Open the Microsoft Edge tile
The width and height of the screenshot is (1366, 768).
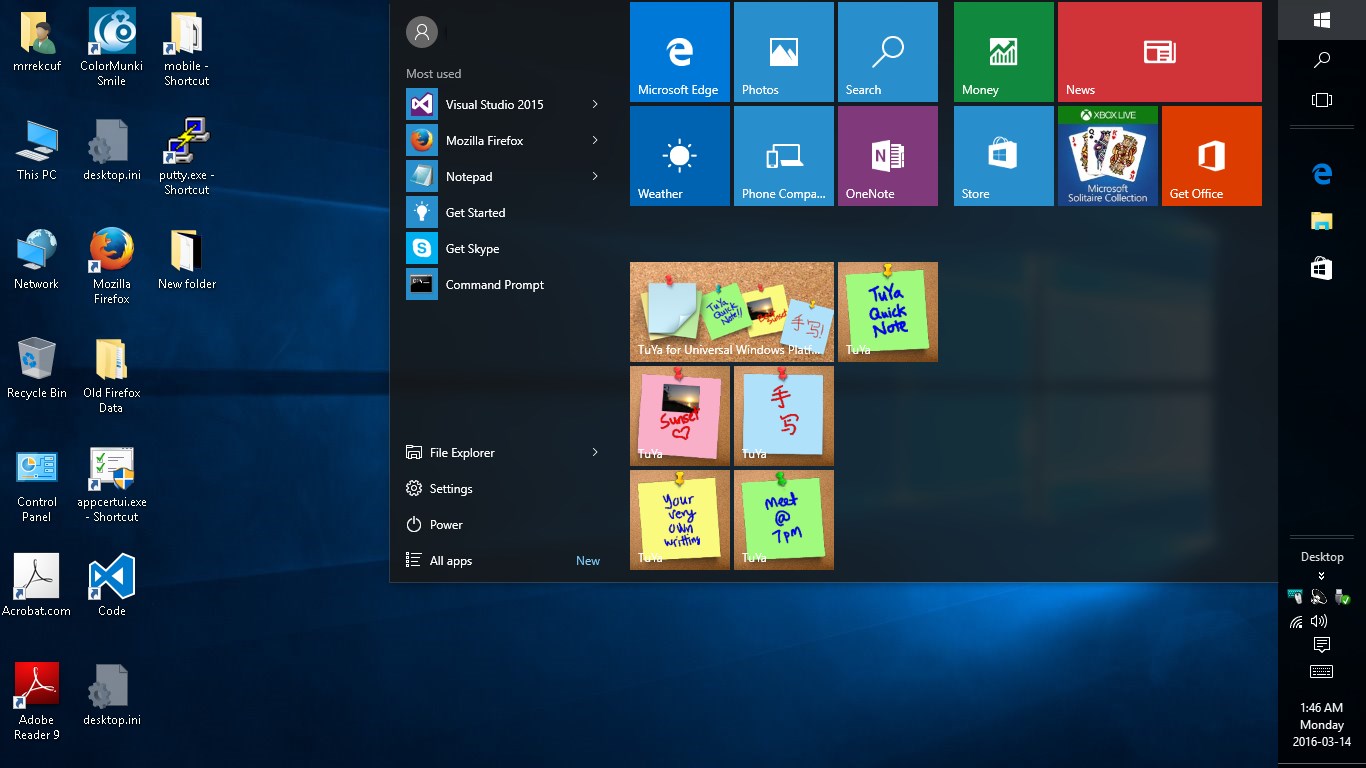680,52
